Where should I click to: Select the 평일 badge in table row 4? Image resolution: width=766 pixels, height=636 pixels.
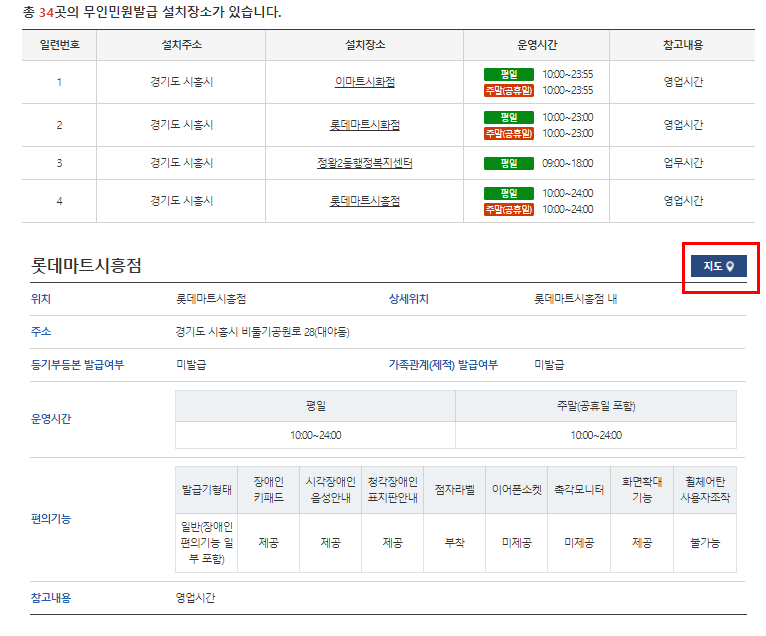click(x=509, y=193)
